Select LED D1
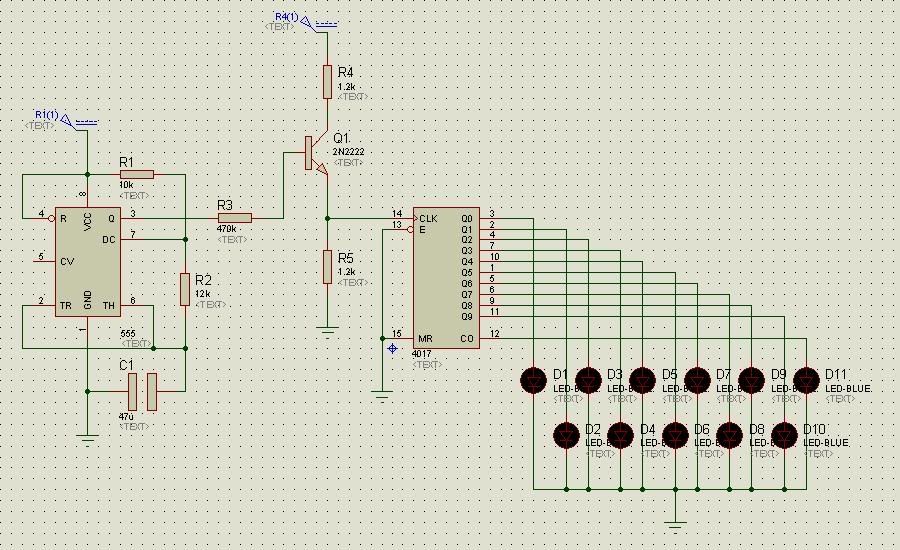900x550 pixels. click(534, 380)
